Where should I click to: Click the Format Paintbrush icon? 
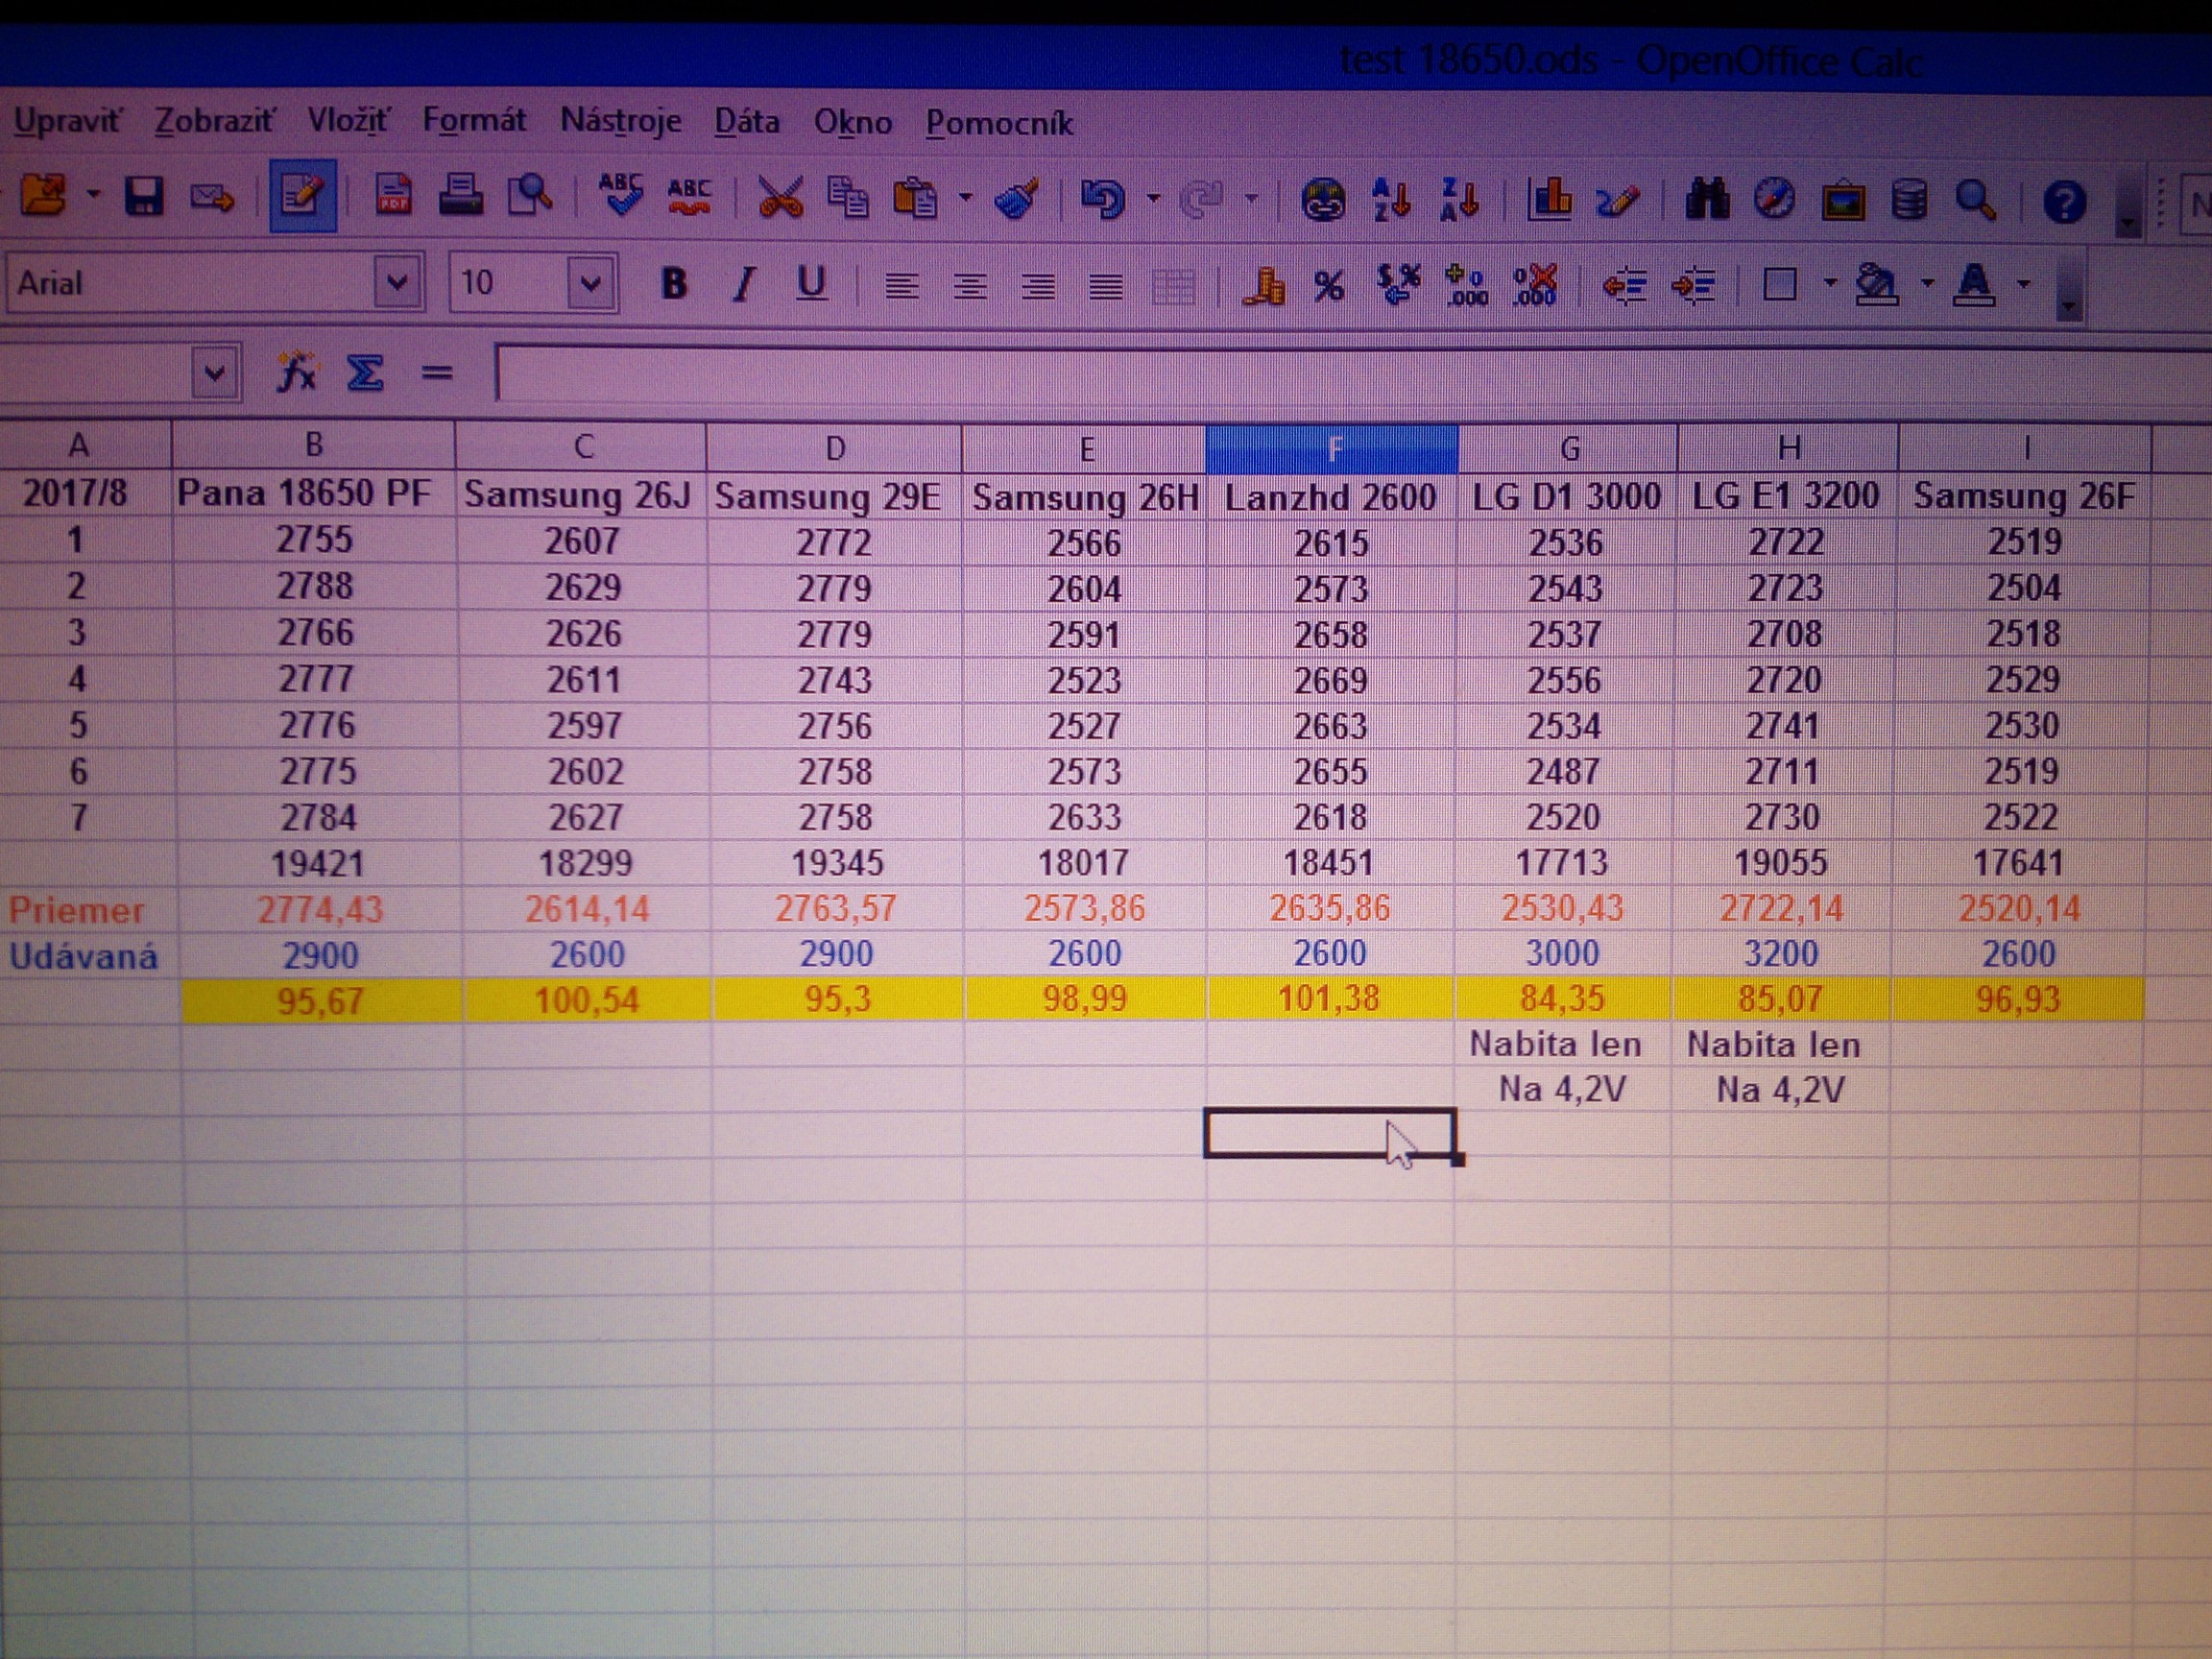click(1018, 199)
